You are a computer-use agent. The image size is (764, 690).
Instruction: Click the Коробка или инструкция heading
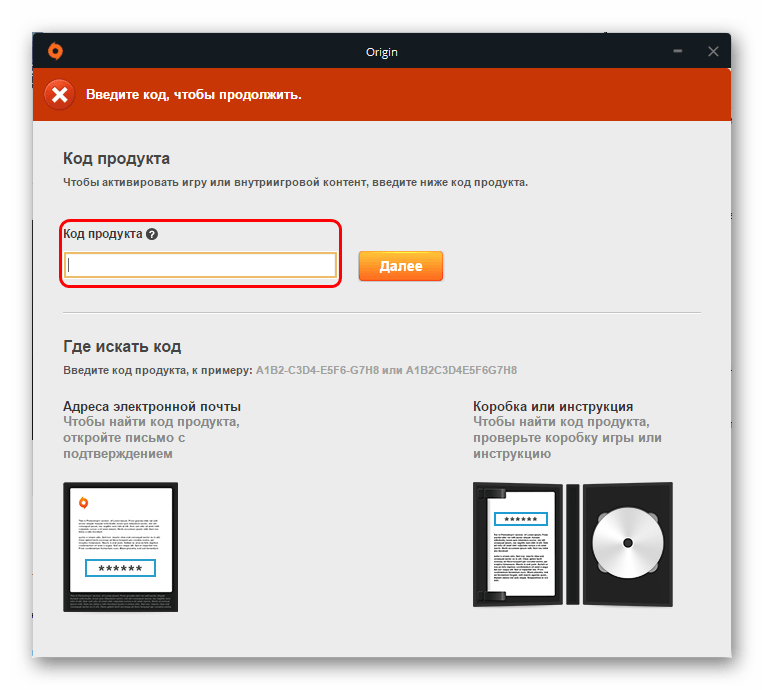[553, 406]
